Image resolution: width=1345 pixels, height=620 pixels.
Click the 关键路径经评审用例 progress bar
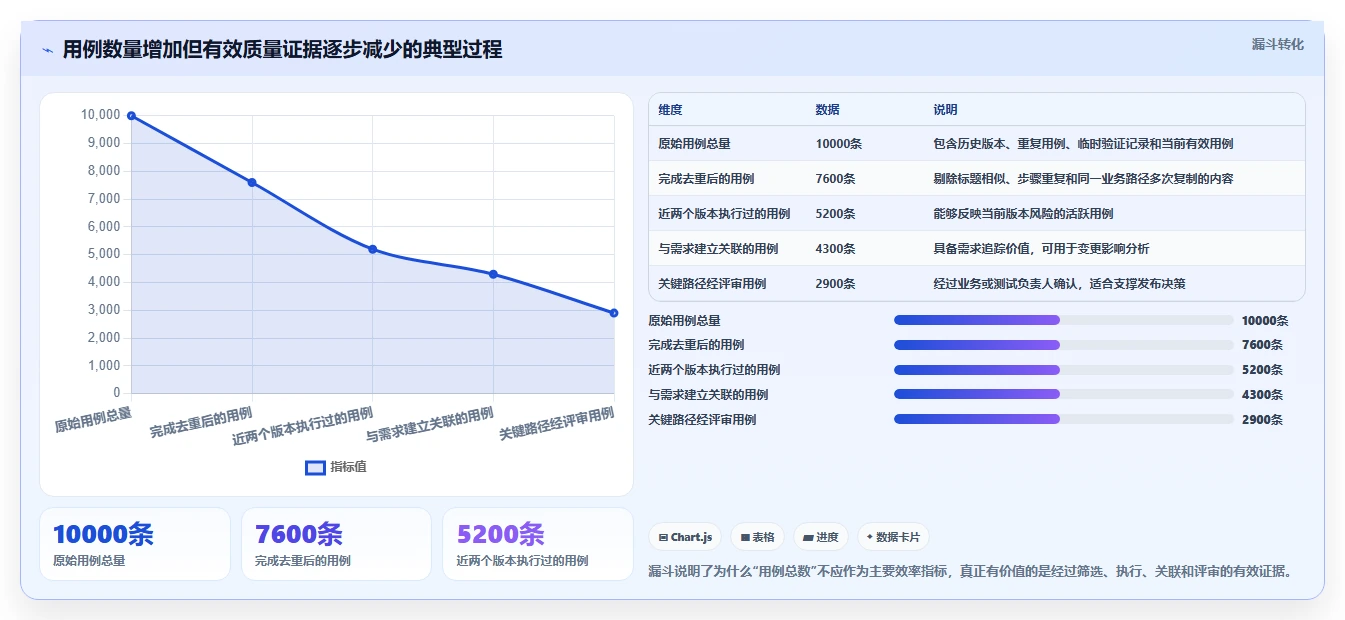[1064, 419]
